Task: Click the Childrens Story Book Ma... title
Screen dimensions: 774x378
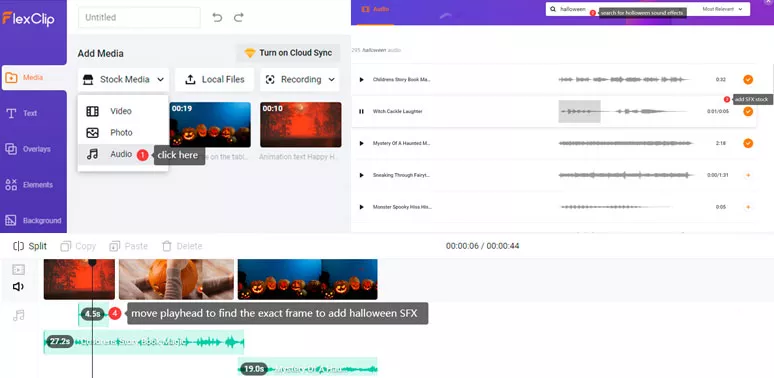Action: tap(402, 79)
